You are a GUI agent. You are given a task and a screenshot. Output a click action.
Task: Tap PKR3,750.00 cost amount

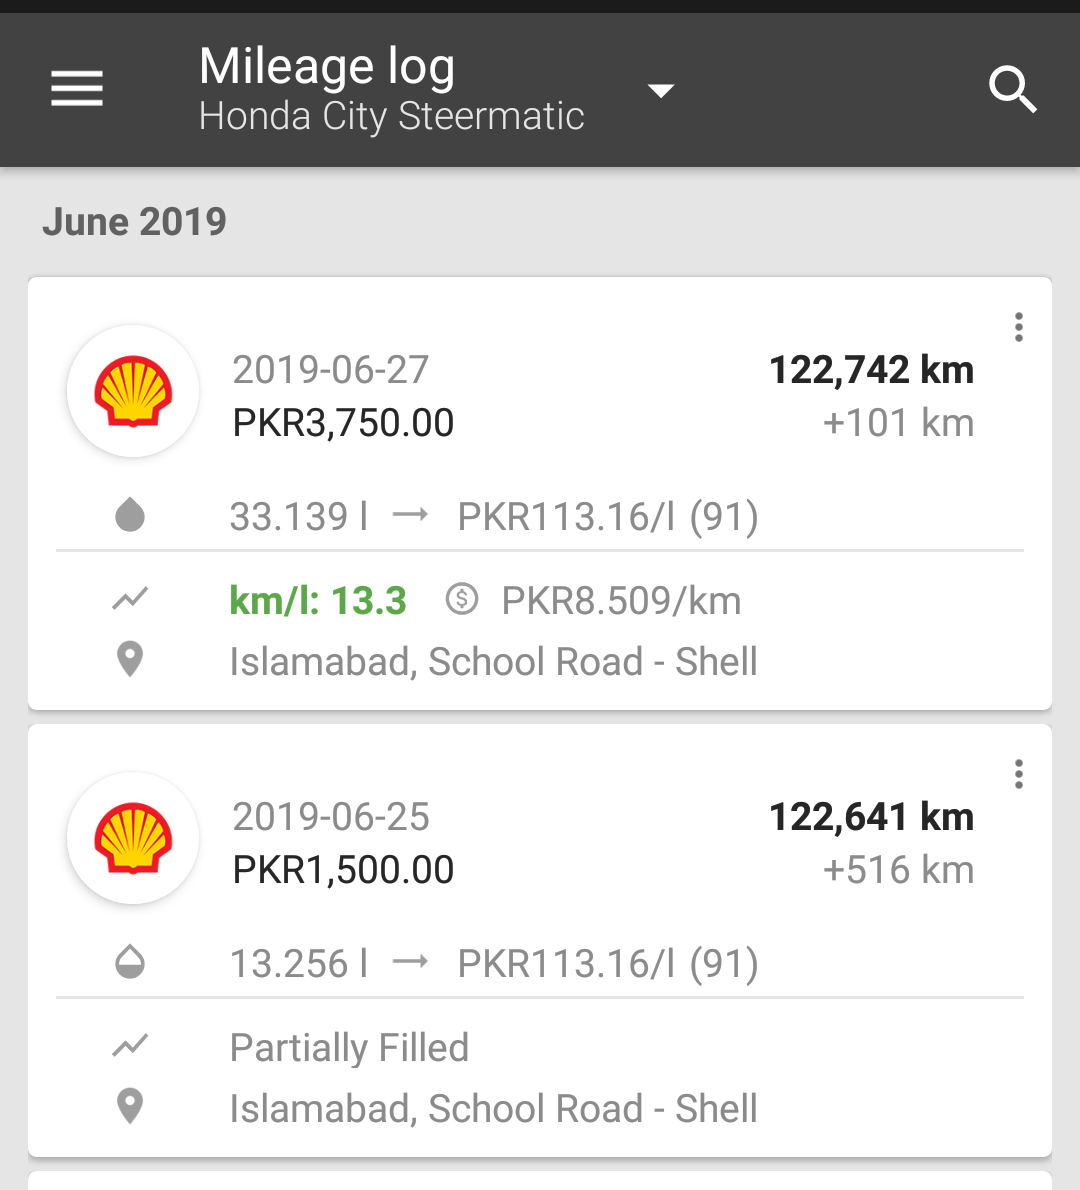343,423
